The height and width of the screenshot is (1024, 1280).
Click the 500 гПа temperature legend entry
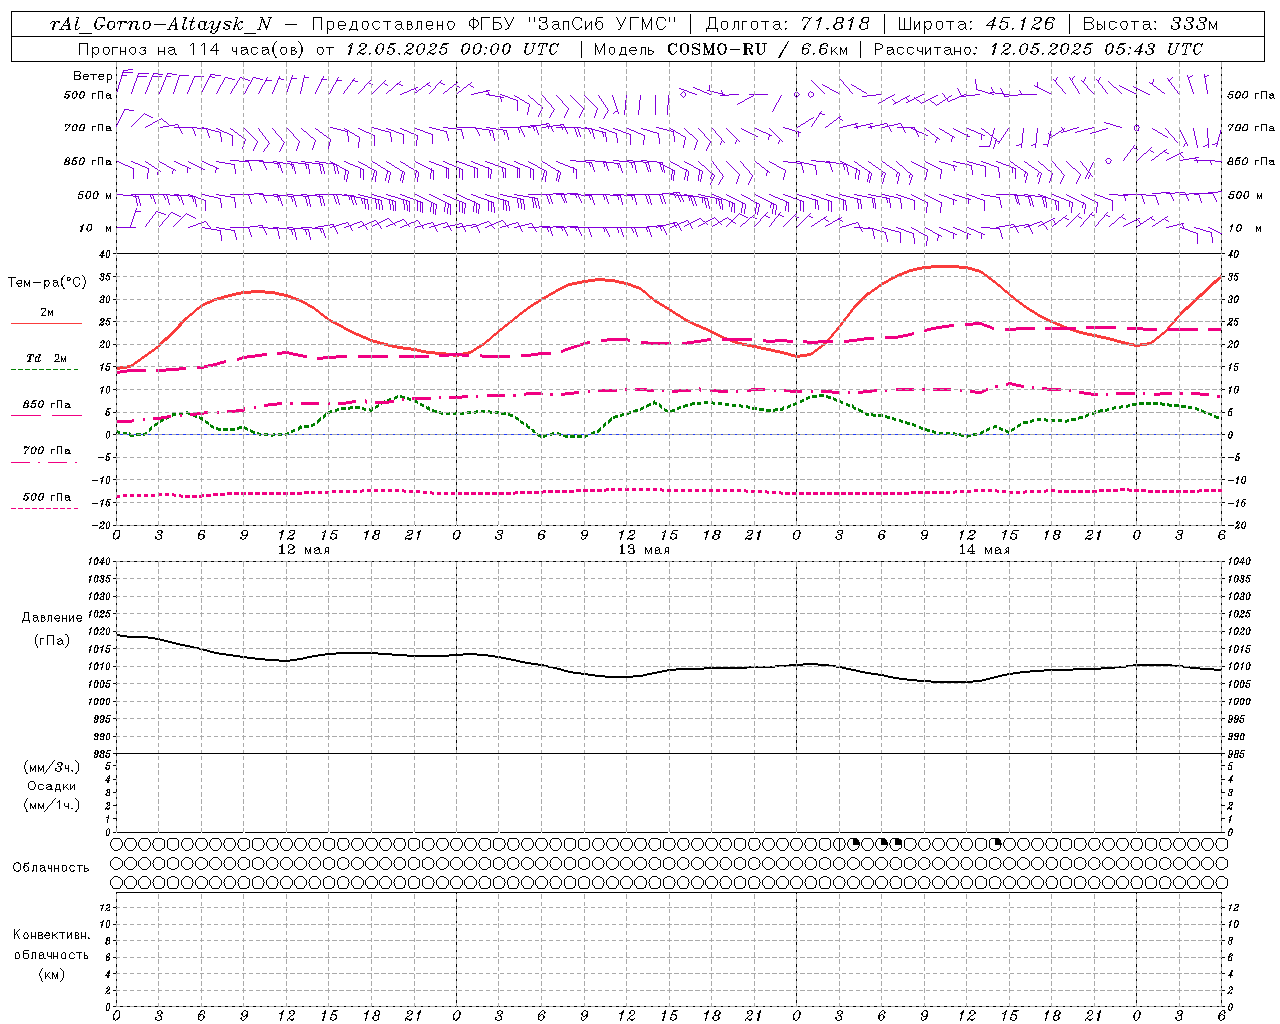tap(47, 497)
